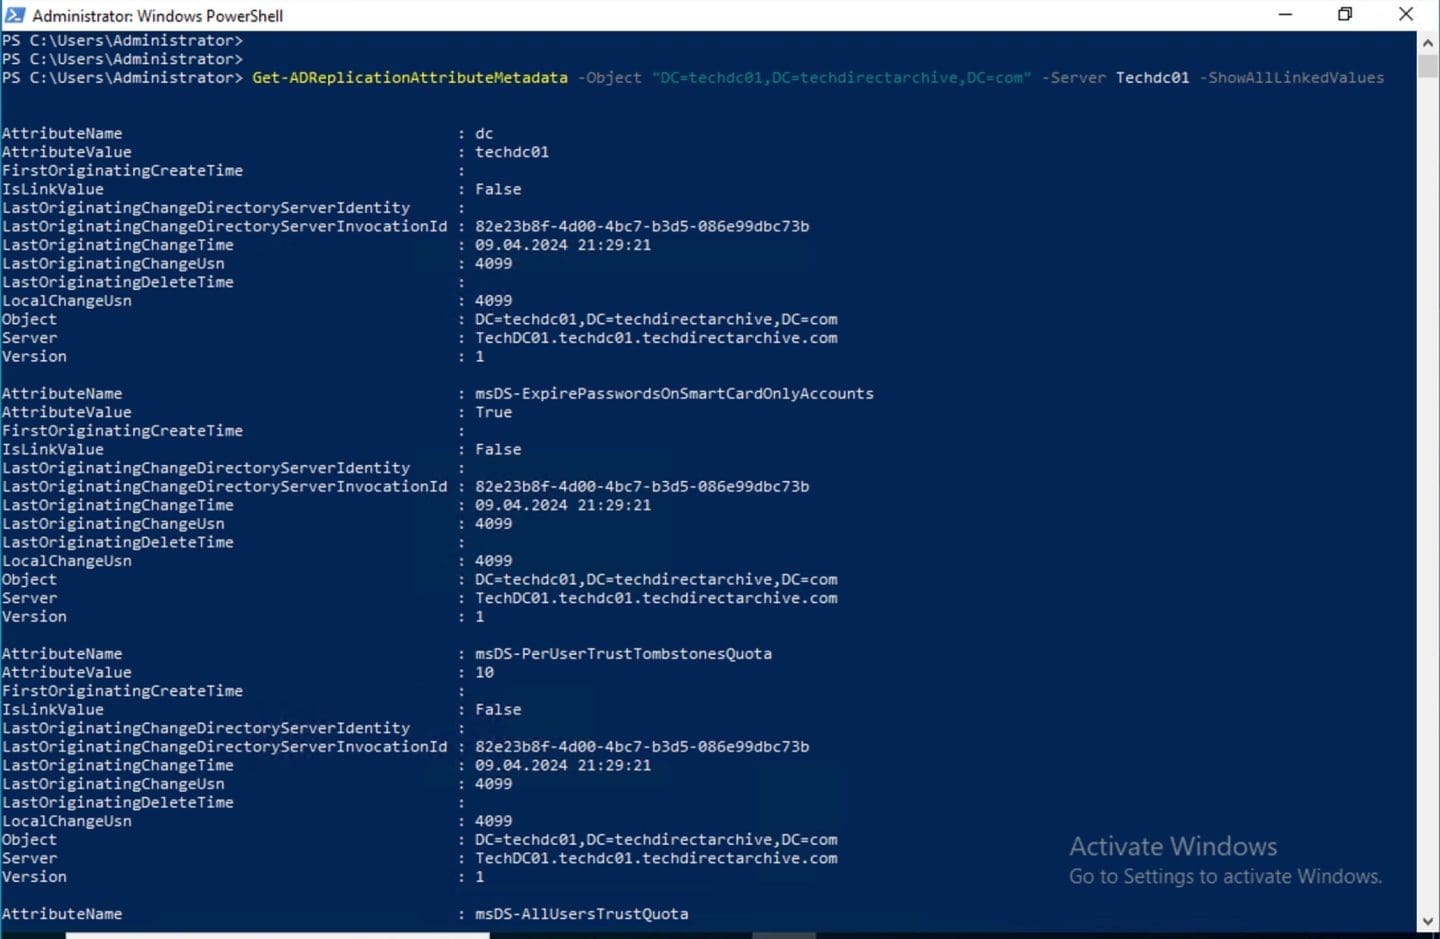Restore down the PowerShell window
The width and height of the screenshot is (1440, 939).
point(1345,15)
